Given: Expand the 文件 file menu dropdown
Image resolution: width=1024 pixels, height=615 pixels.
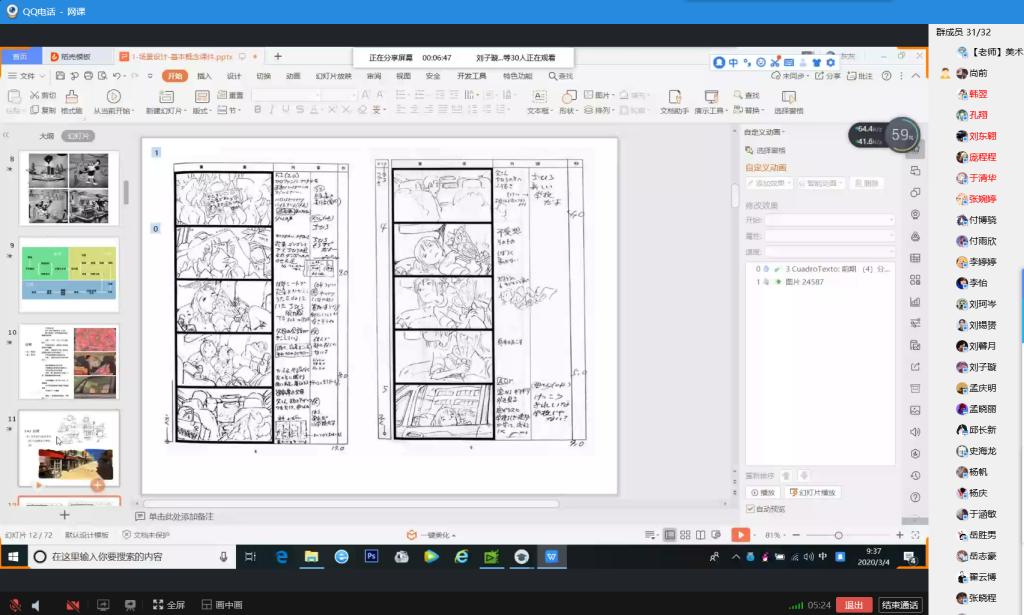Looking at the screenshot, I should tap(27, 76).
